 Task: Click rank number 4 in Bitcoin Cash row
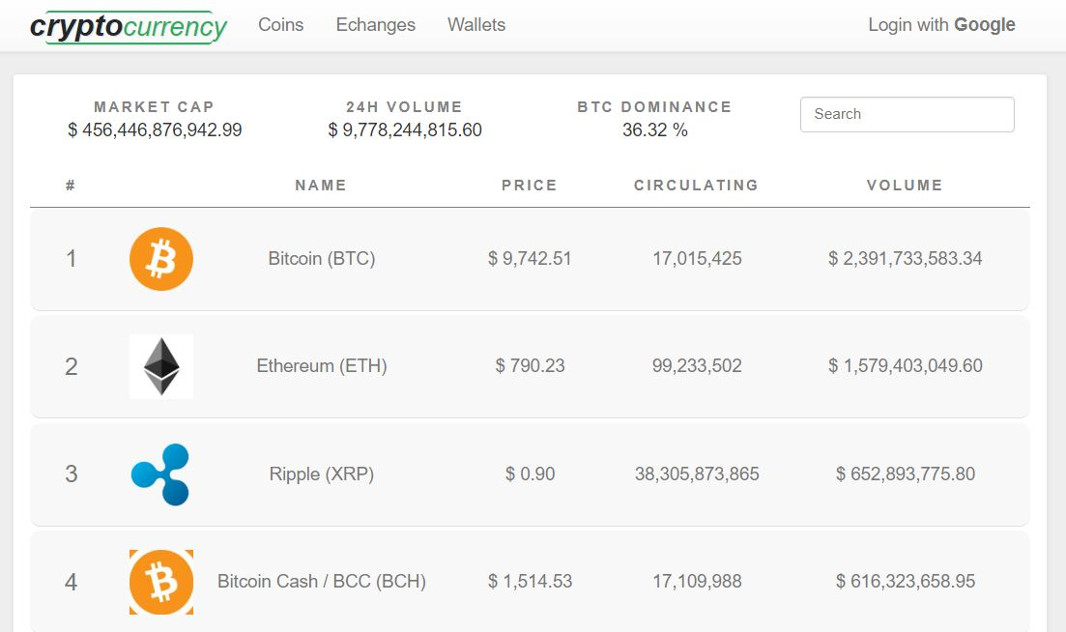[x=71, y=582]
